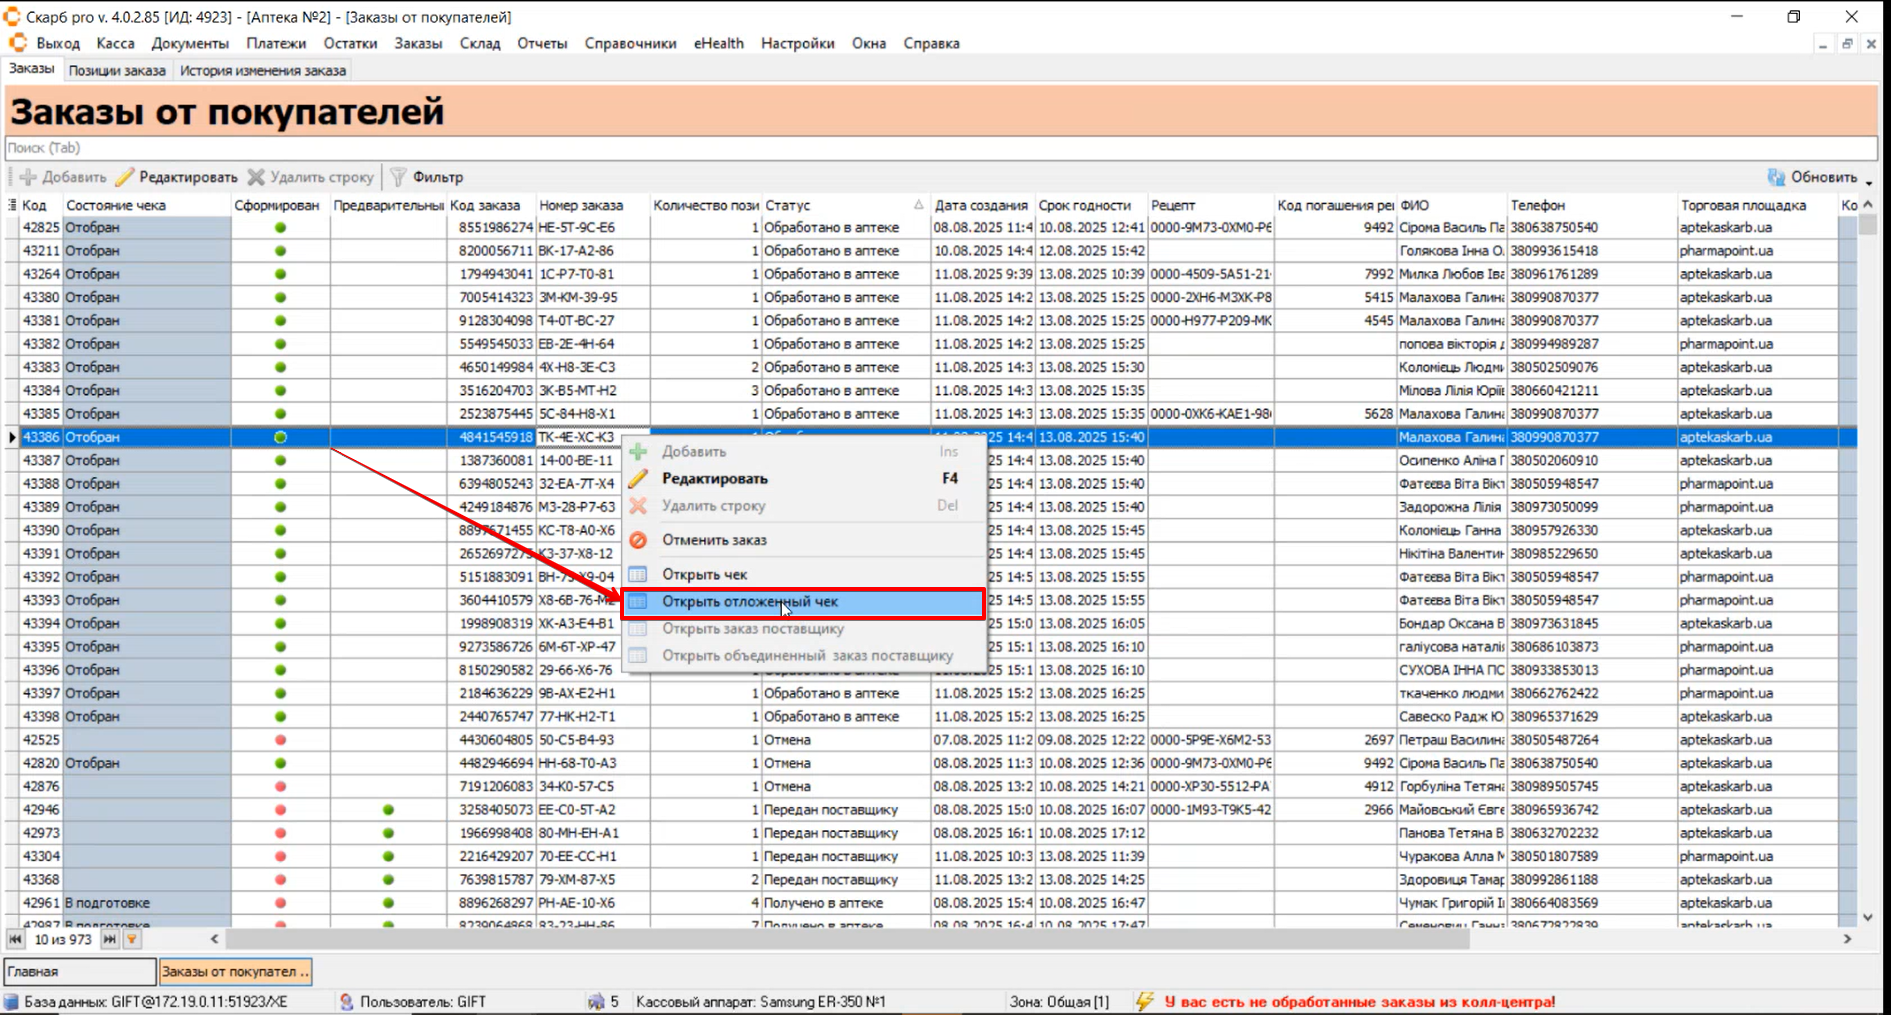This screenshot has height=1015, width=1891.
Task: Open the Справочники menu
Action: 630,43
